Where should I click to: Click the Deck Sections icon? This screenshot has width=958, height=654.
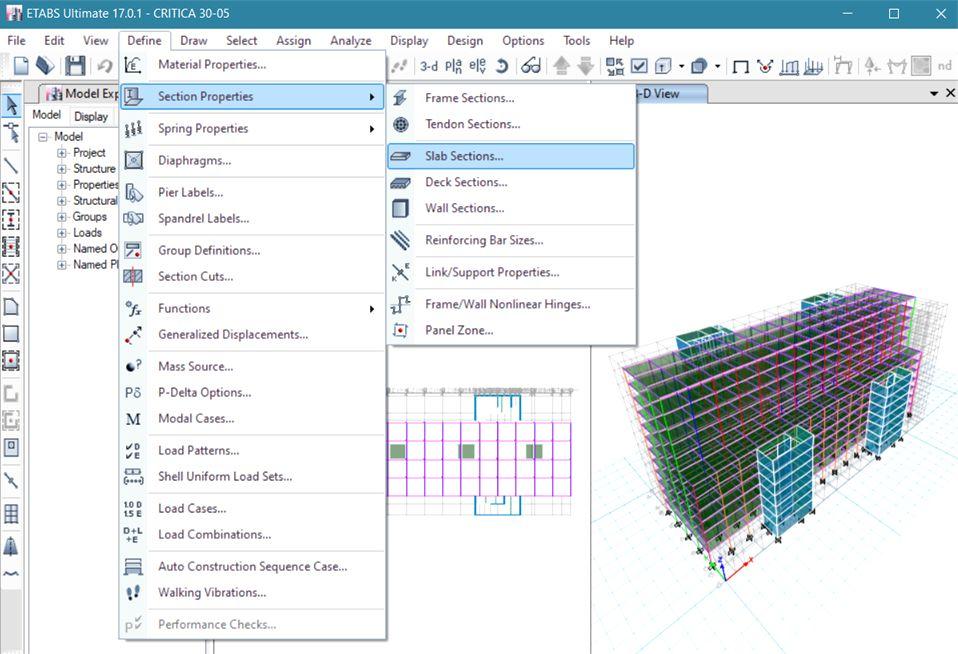coord(400,183)
